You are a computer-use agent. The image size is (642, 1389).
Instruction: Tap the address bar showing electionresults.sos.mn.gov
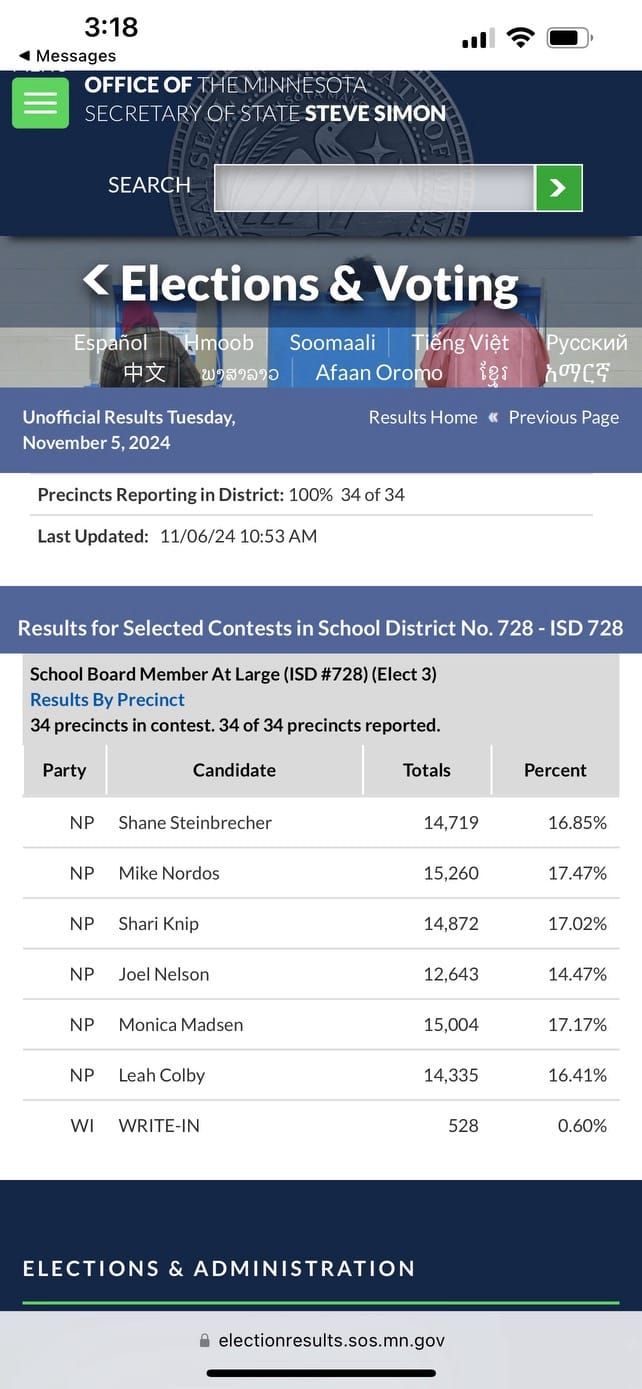[330, 1340]
